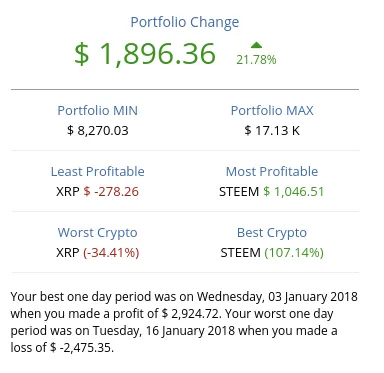Click the Tuesday, 16 January 2018 date text

(164, 331)
